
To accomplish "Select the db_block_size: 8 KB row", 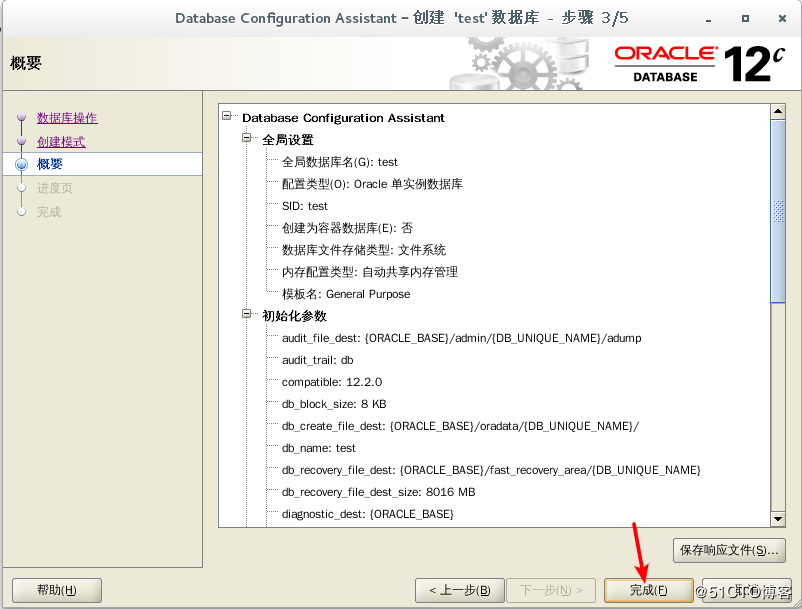I will coord(334,404).
